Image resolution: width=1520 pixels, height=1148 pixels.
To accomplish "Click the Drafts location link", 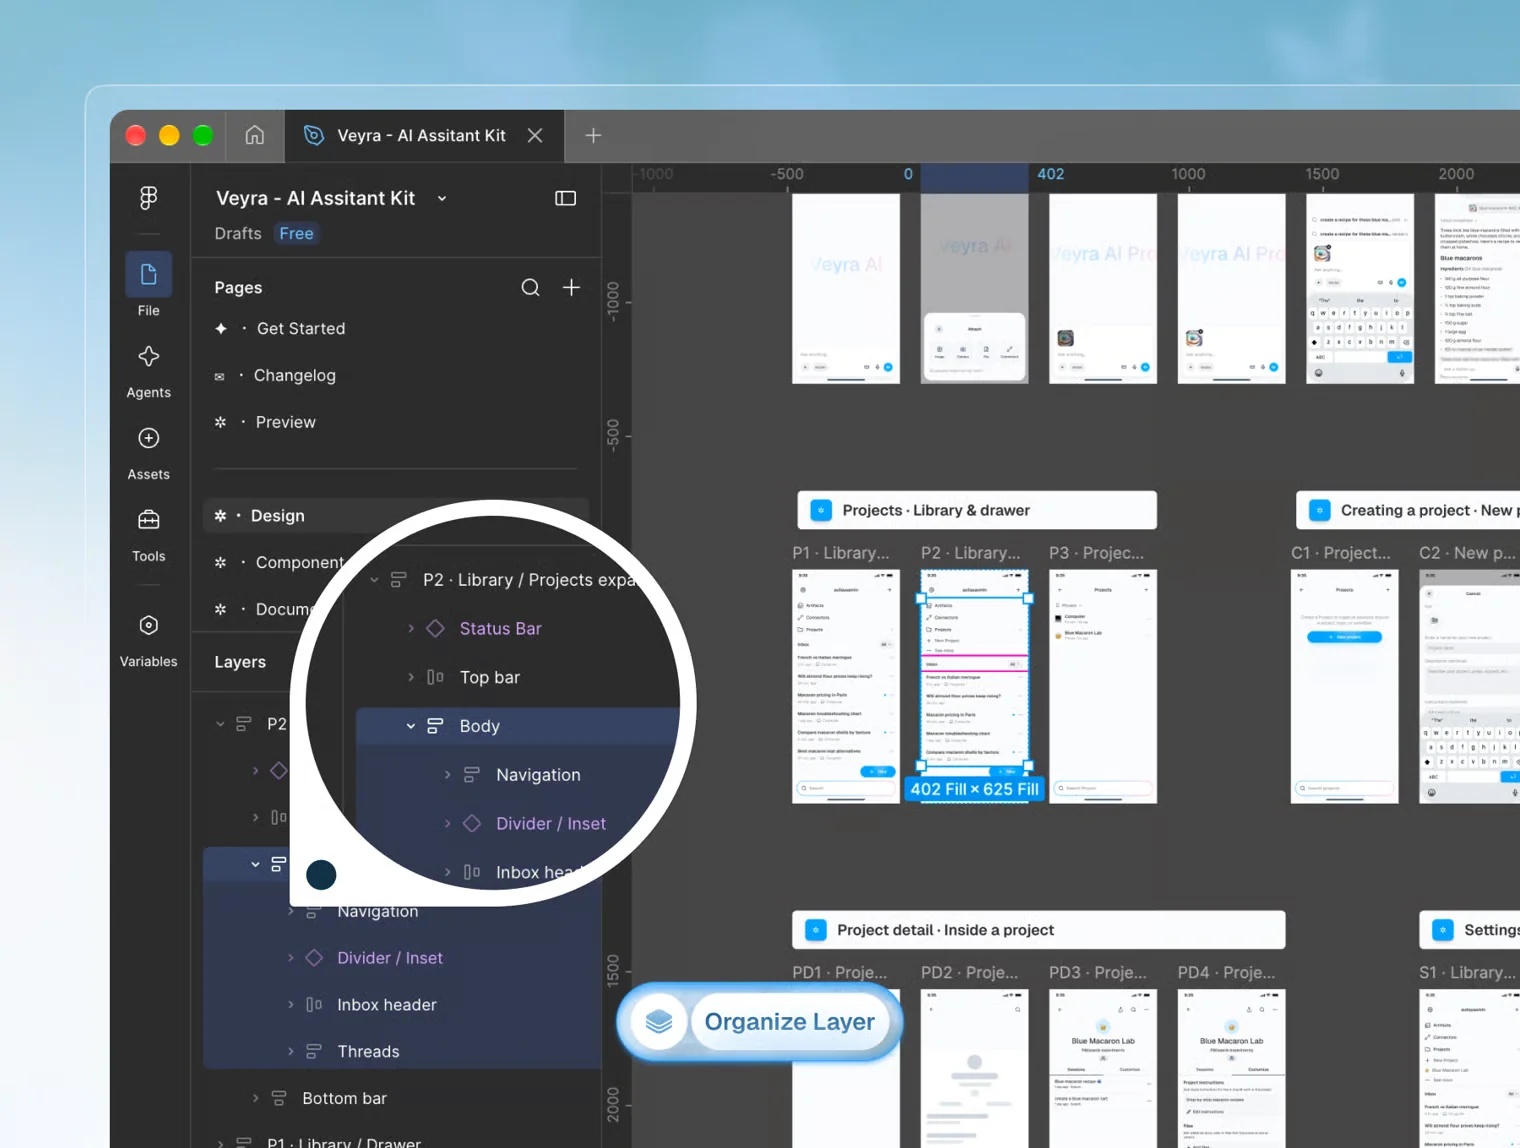I will [238, 233].
